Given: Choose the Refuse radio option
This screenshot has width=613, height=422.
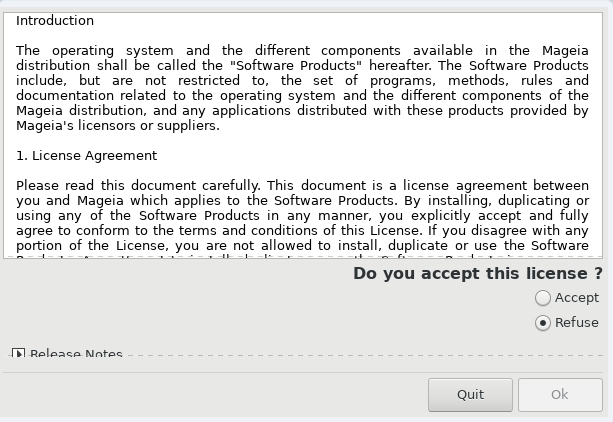Looking at the screenshot, I should (x=543, y=323).
